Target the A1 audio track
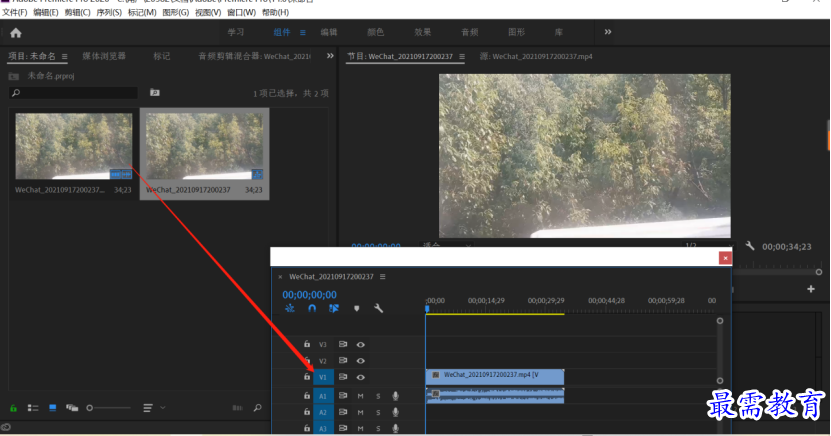The image size is (831, 436). 323,396
